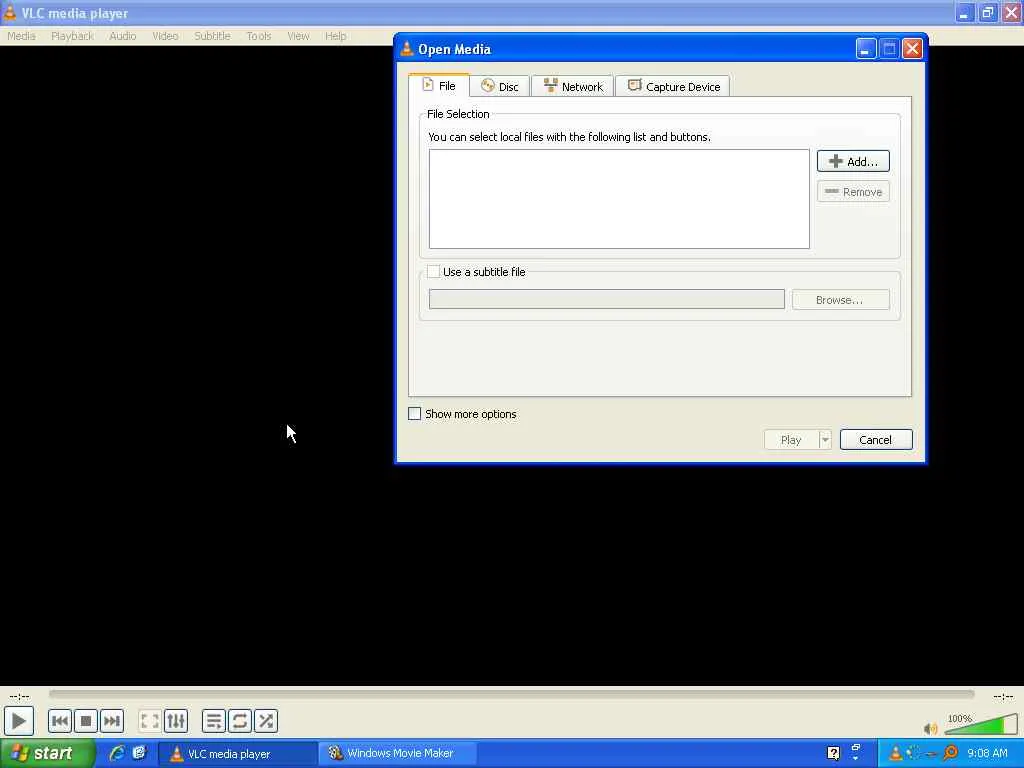Click the remaining time label at right

pyautogui.click(x=1003, y=696)
